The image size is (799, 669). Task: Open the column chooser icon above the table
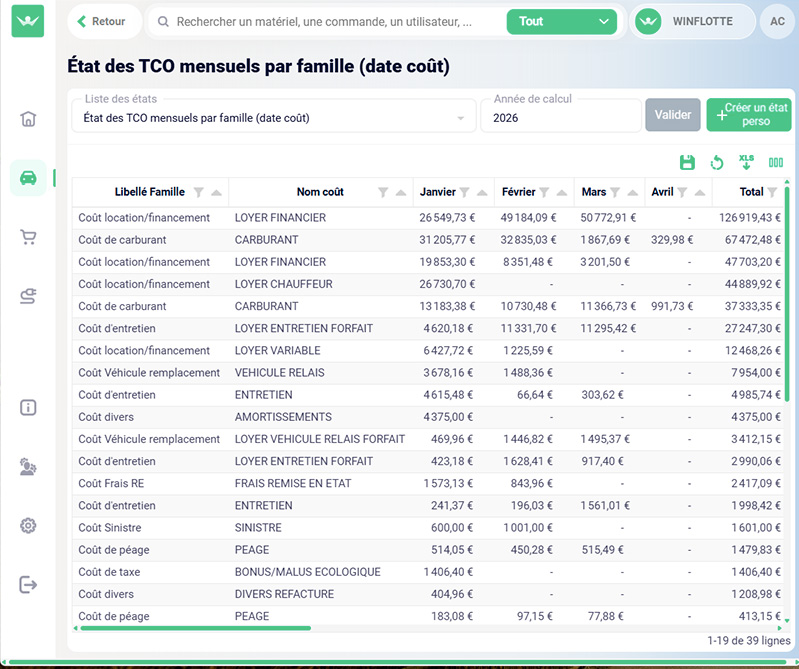point(776,163)
